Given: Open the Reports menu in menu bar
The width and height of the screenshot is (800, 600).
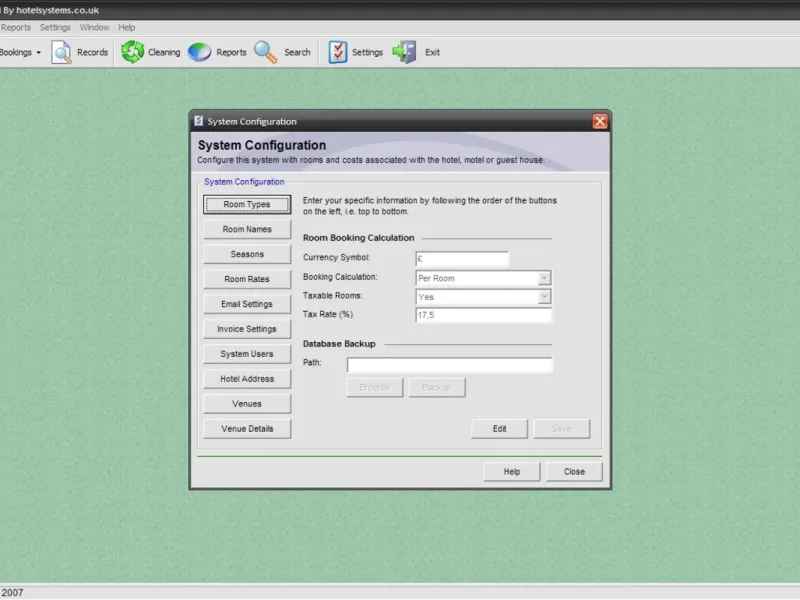Looking at the screenshot, I should point(16,28).
